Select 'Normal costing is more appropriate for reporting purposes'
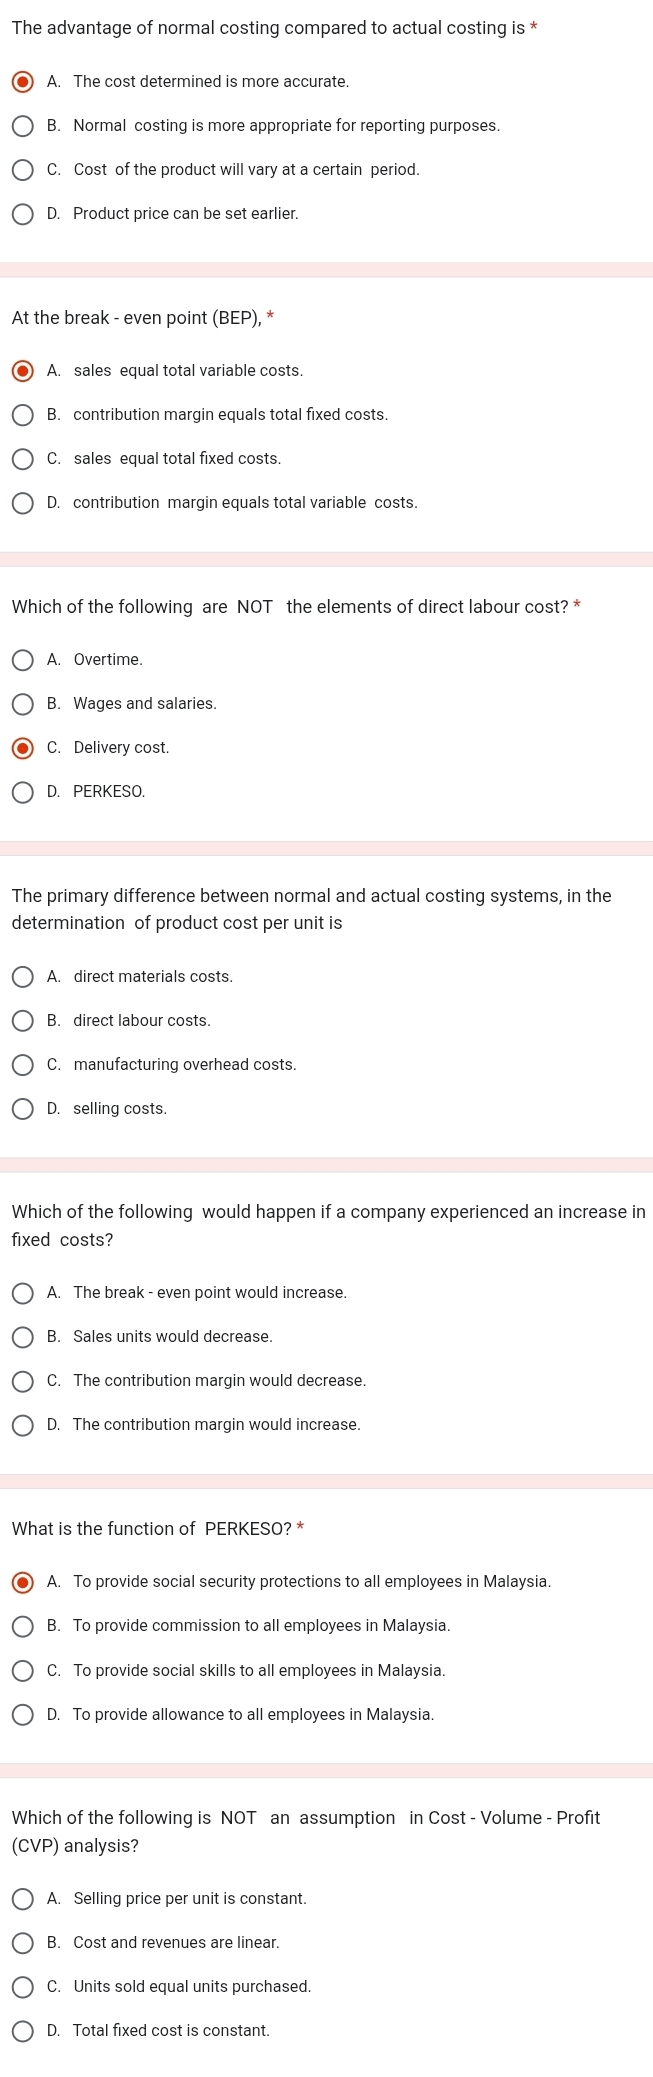The height and width of the screenshot is (2077, 653). 22,126
